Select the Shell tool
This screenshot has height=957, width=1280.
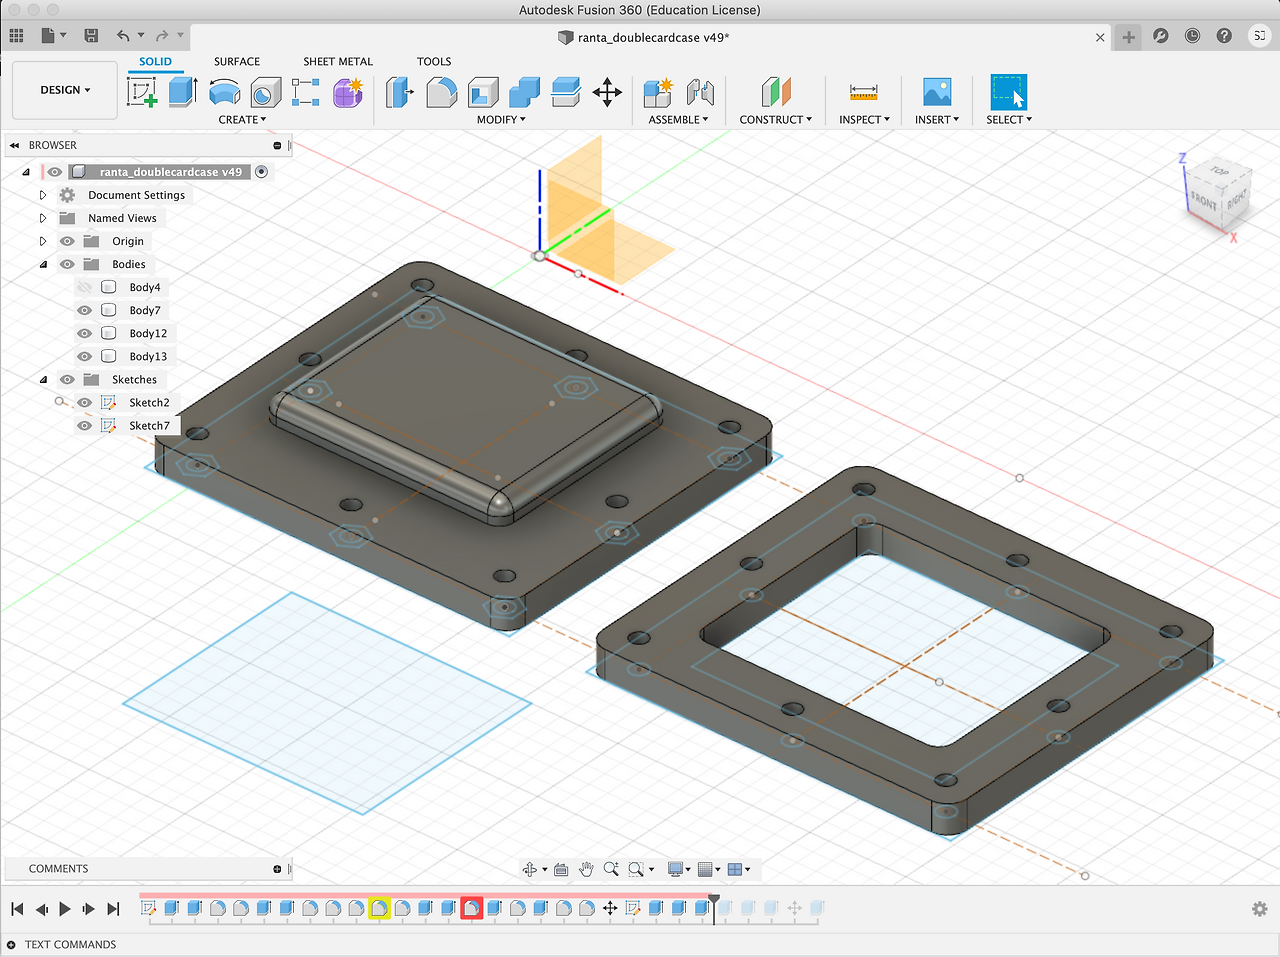tap(483, 93)
